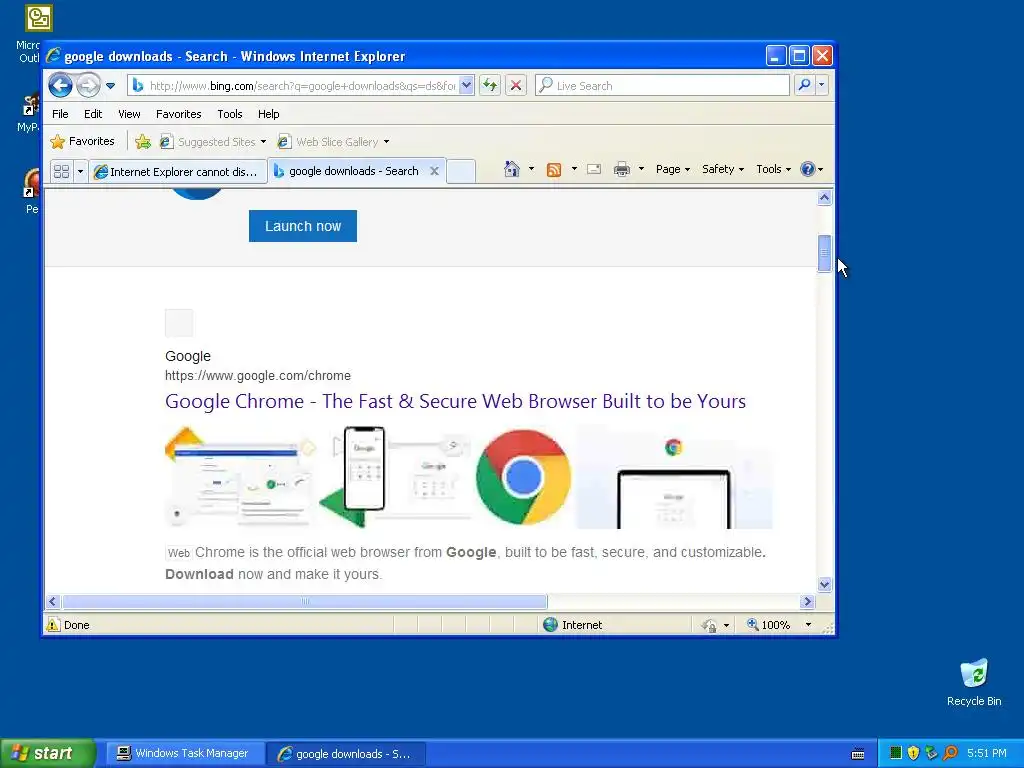The height and width of the screenshot is (768, 1024).
Task: Click the horizontal scrollbar left arrow
Action: coord(54,601)
